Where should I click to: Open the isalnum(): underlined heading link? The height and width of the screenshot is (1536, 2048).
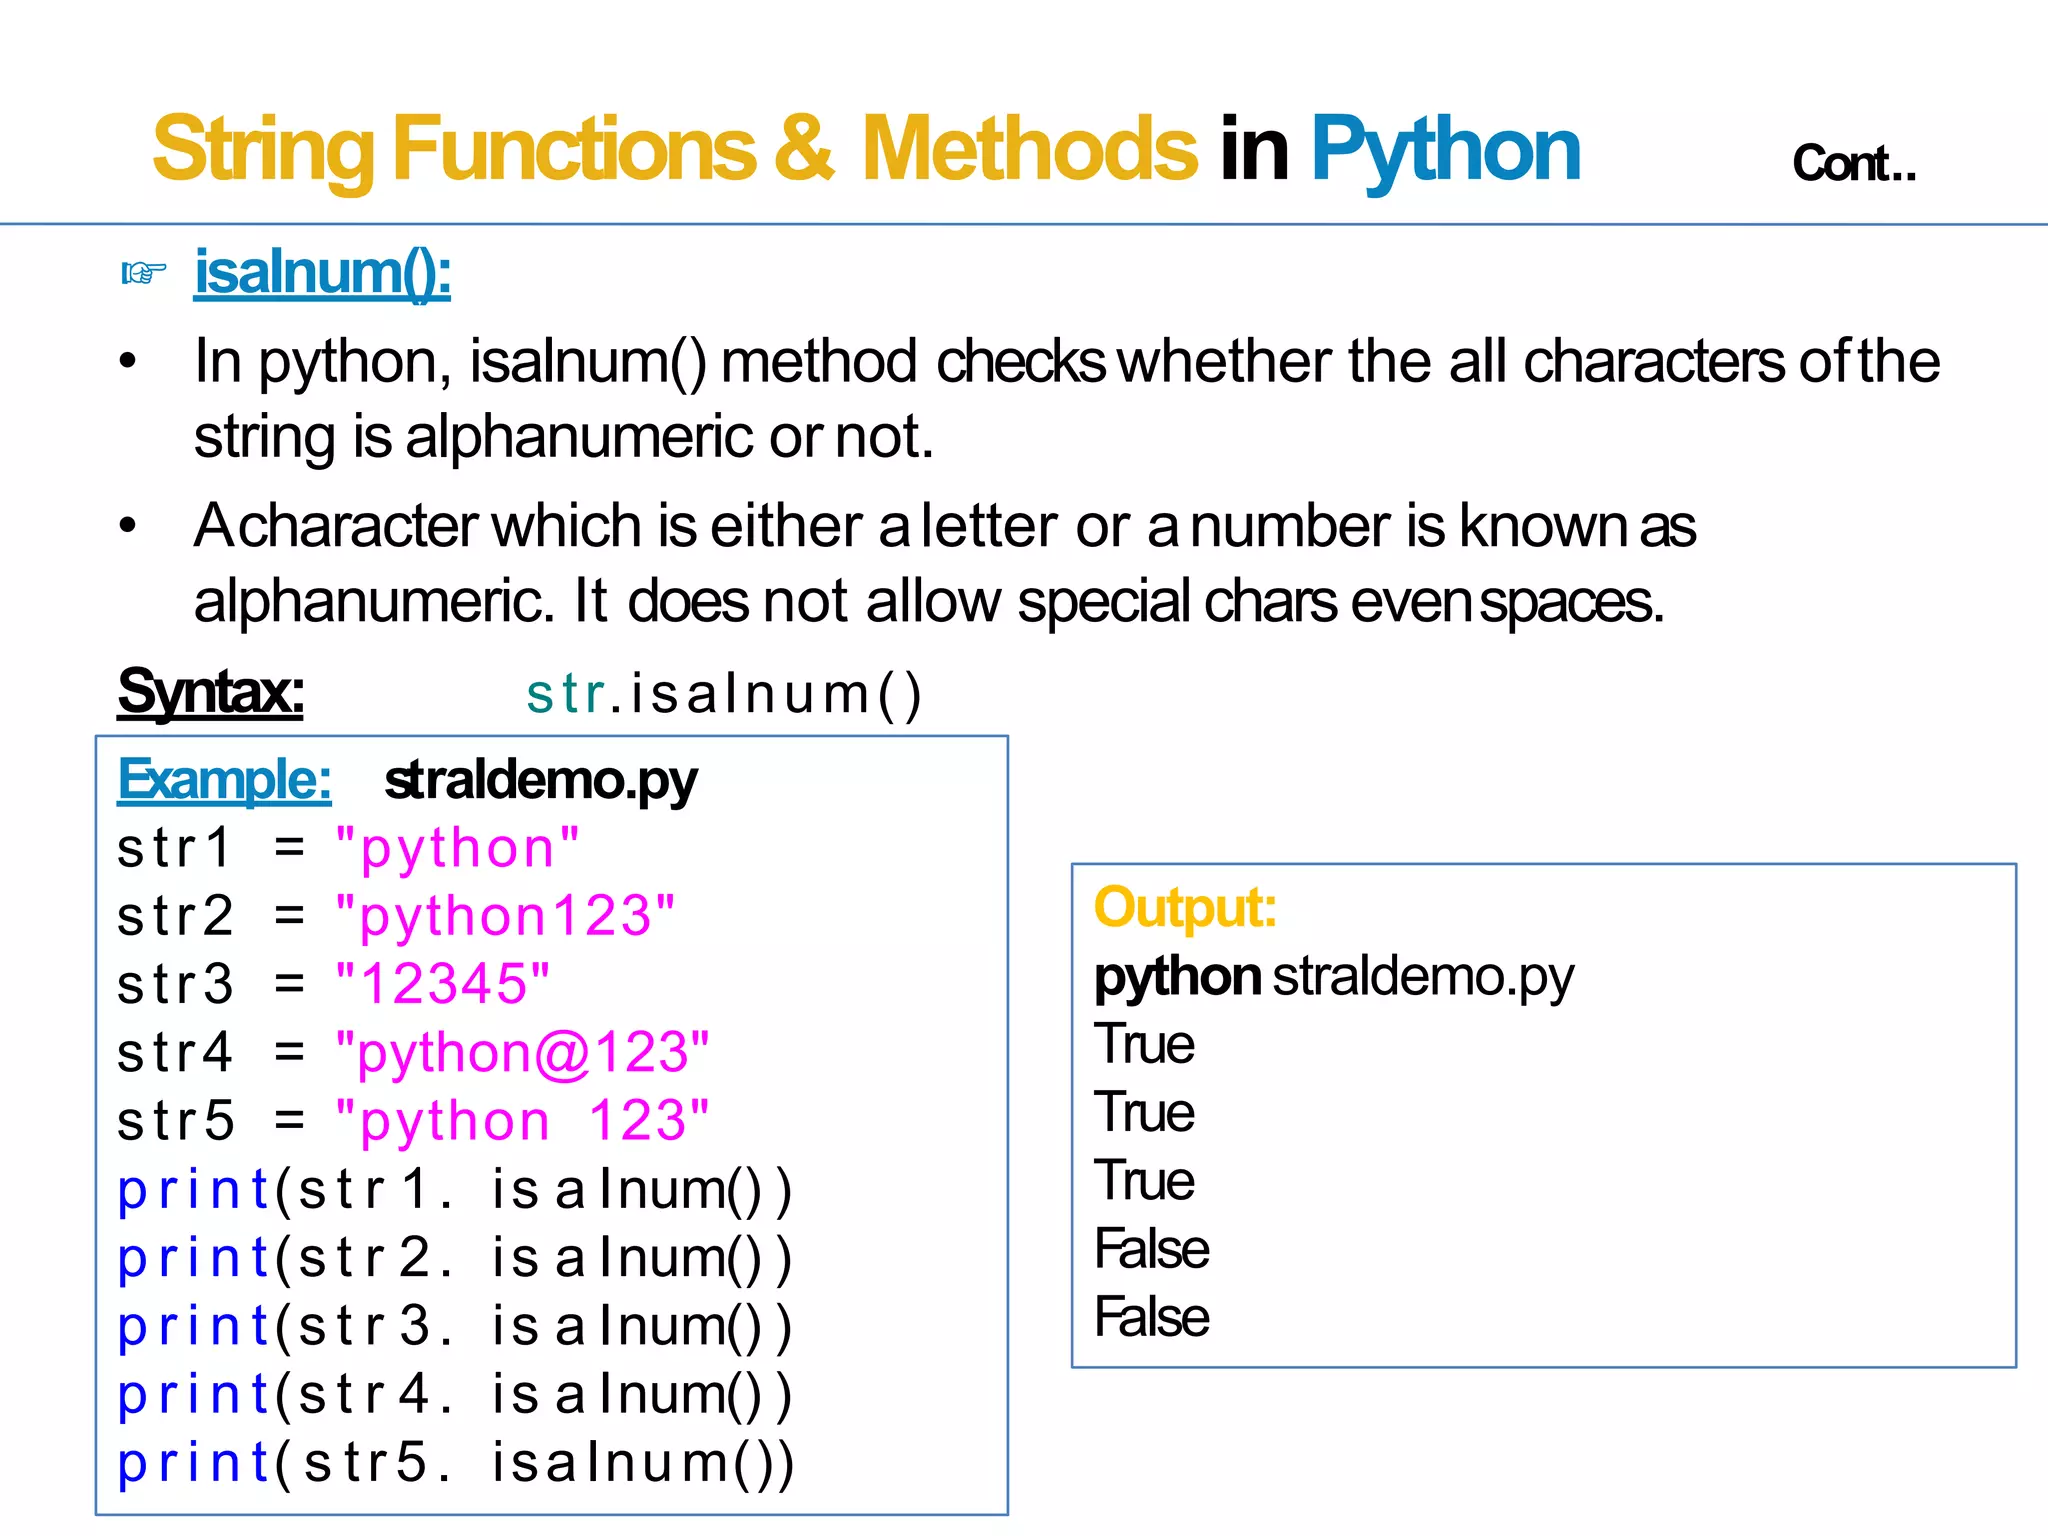322,272
